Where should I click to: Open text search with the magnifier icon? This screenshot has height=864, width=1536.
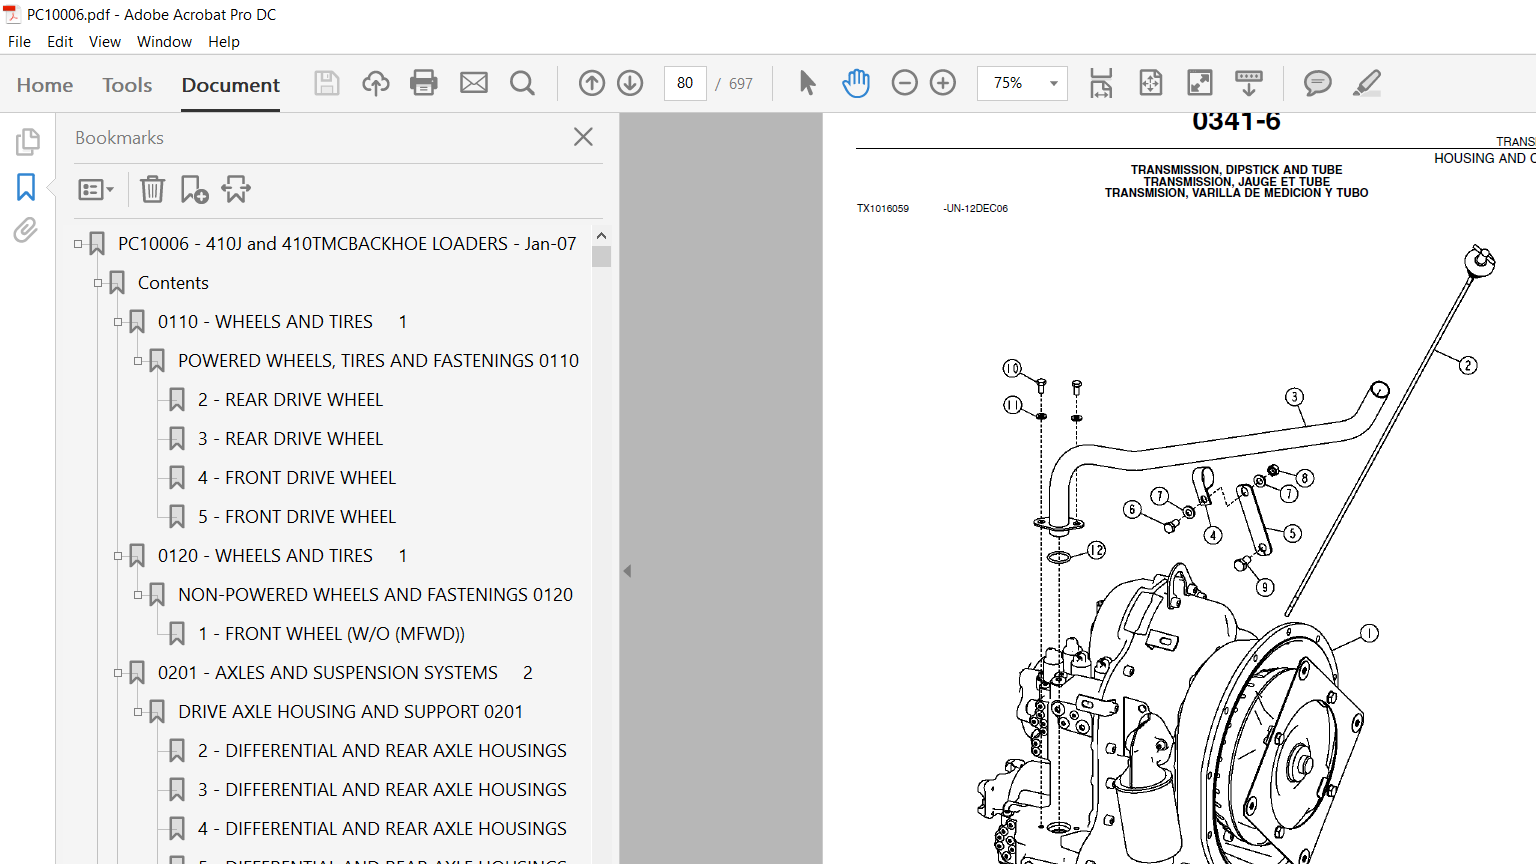pyautogui.click(x=522, y=83)
